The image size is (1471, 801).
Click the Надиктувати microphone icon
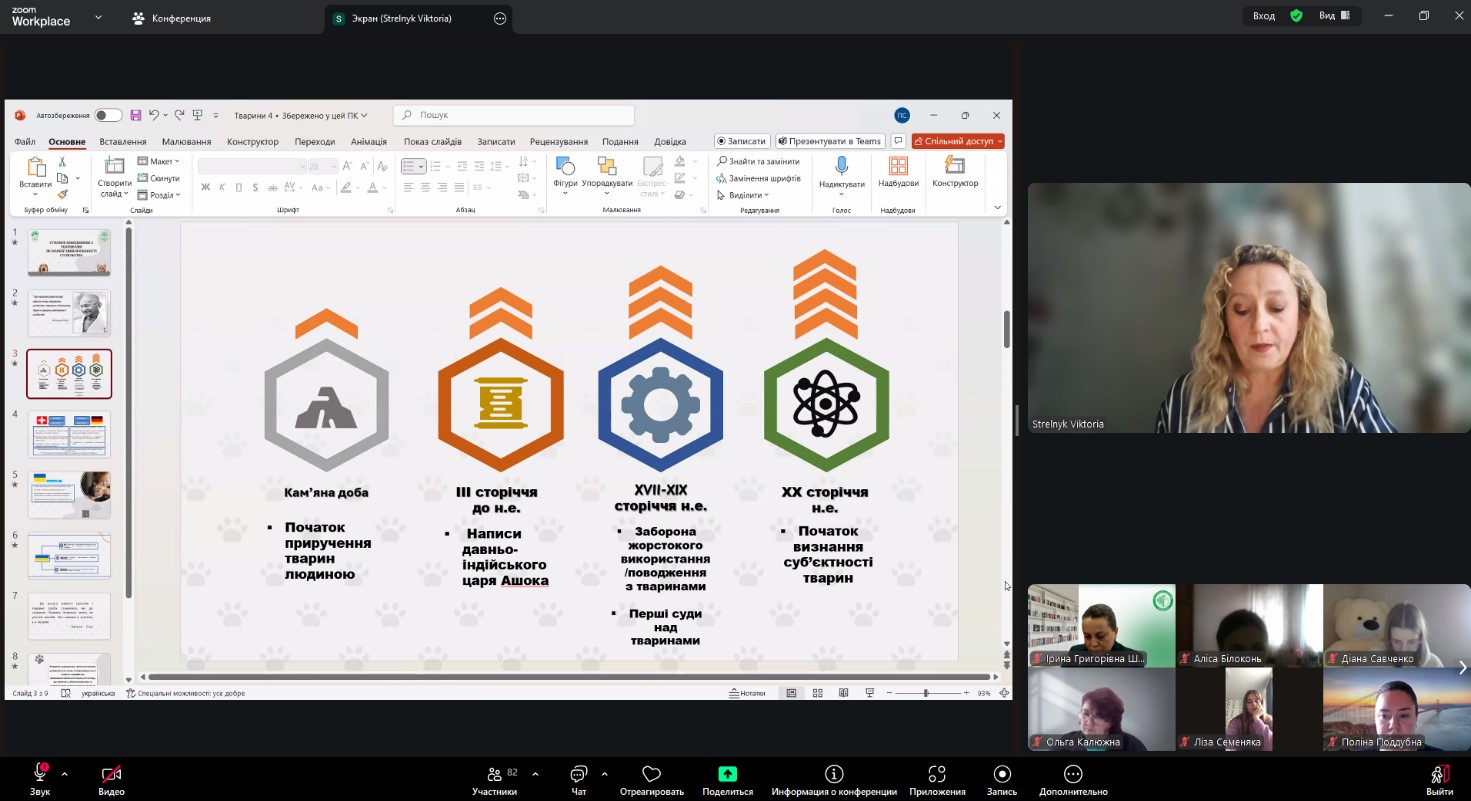point(841,166)
